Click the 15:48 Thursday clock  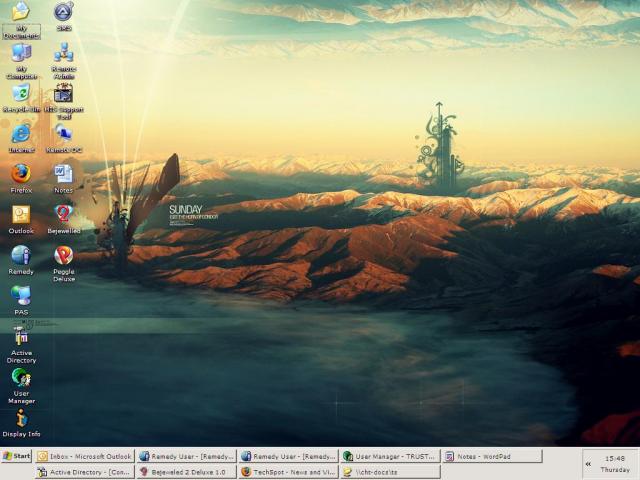[x=615, y=464]
